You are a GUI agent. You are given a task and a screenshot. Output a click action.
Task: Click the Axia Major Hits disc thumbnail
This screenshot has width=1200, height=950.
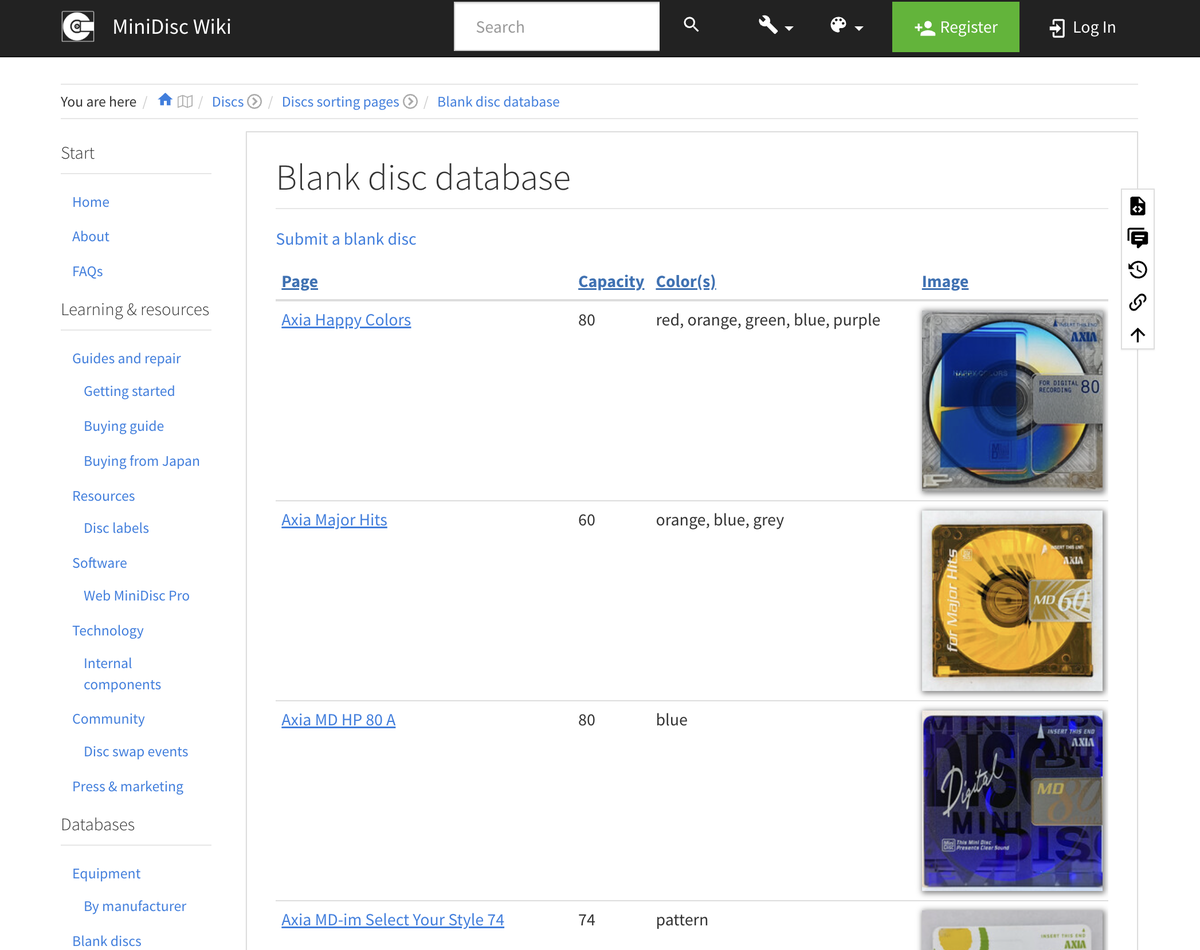pos(1012,600)
